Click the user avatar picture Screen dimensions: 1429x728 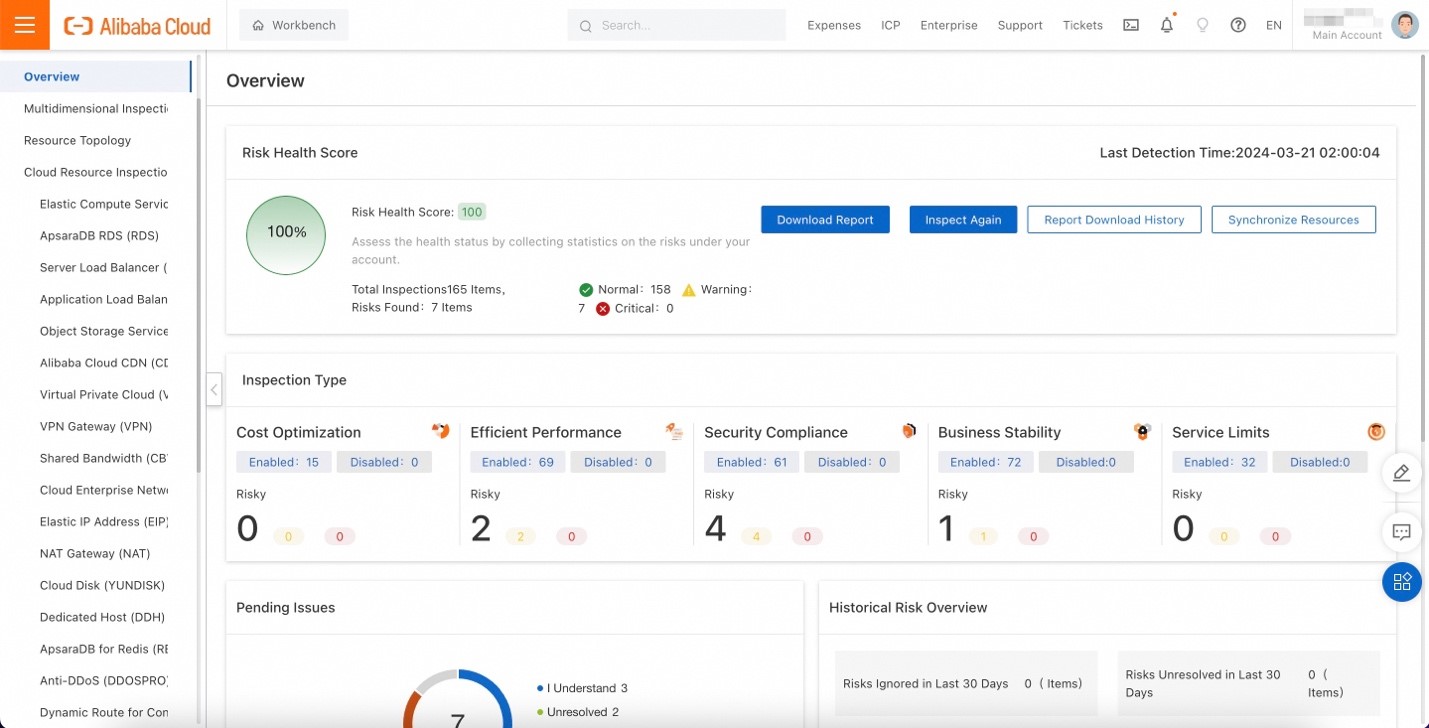click(1405, 25)
